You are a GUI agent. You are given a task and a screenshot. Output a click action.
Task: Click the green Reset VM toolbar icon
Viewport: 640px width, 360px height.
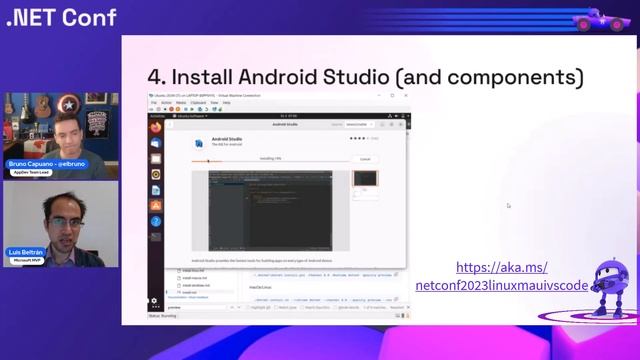[192, 109]
